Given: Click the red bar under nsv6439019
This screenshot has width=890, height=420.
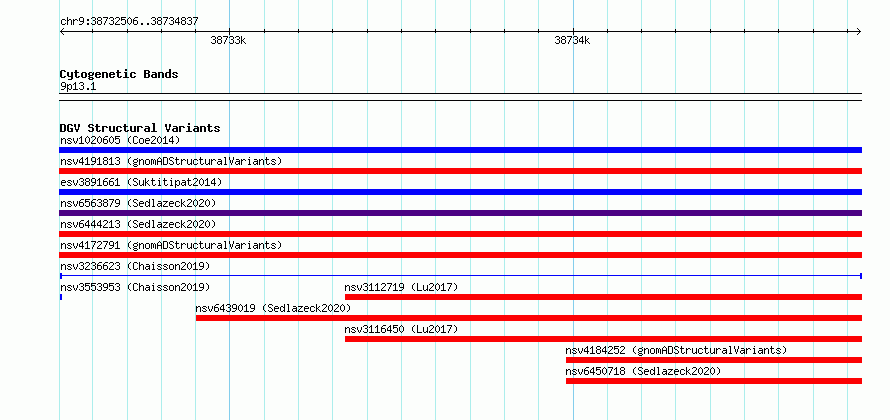Looking at the screenshot, I should pyautogui.click(x=529, y=318).
